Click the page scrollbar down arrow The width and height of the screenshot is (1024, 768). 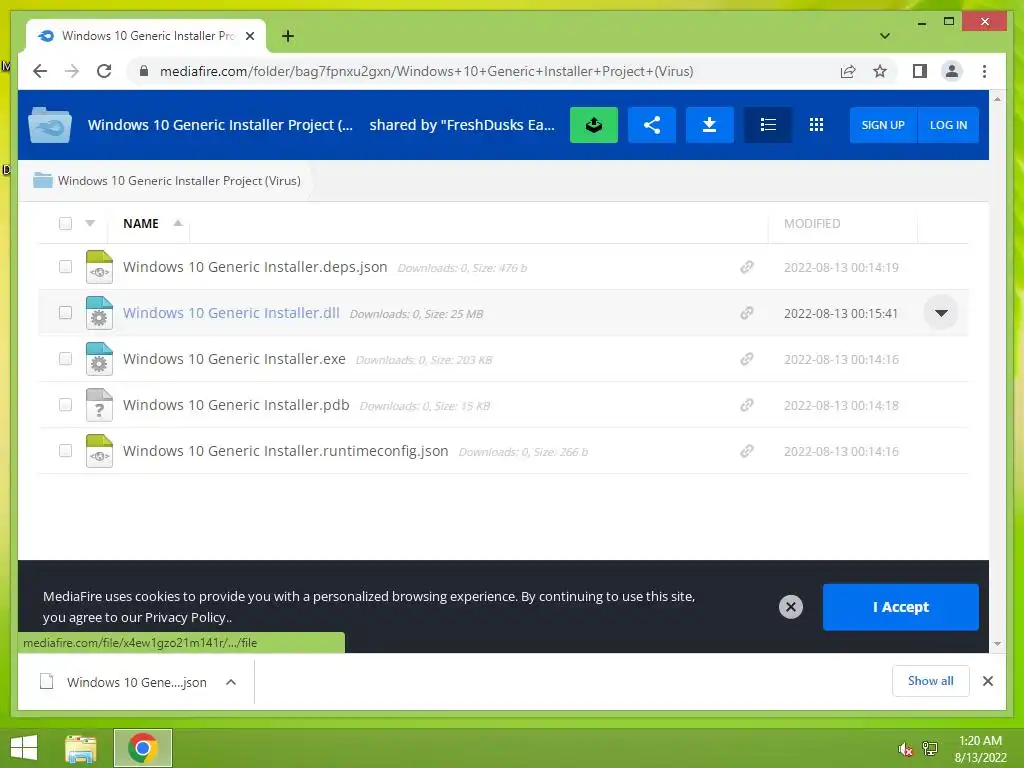(x=997, y=643)
